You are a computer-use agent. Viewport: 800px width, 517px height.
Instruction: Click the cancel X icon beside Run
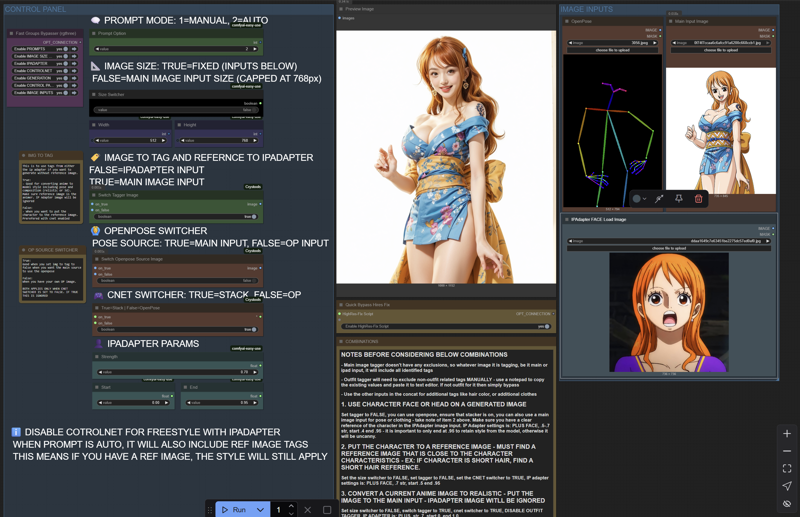click(x=308, y=510)
